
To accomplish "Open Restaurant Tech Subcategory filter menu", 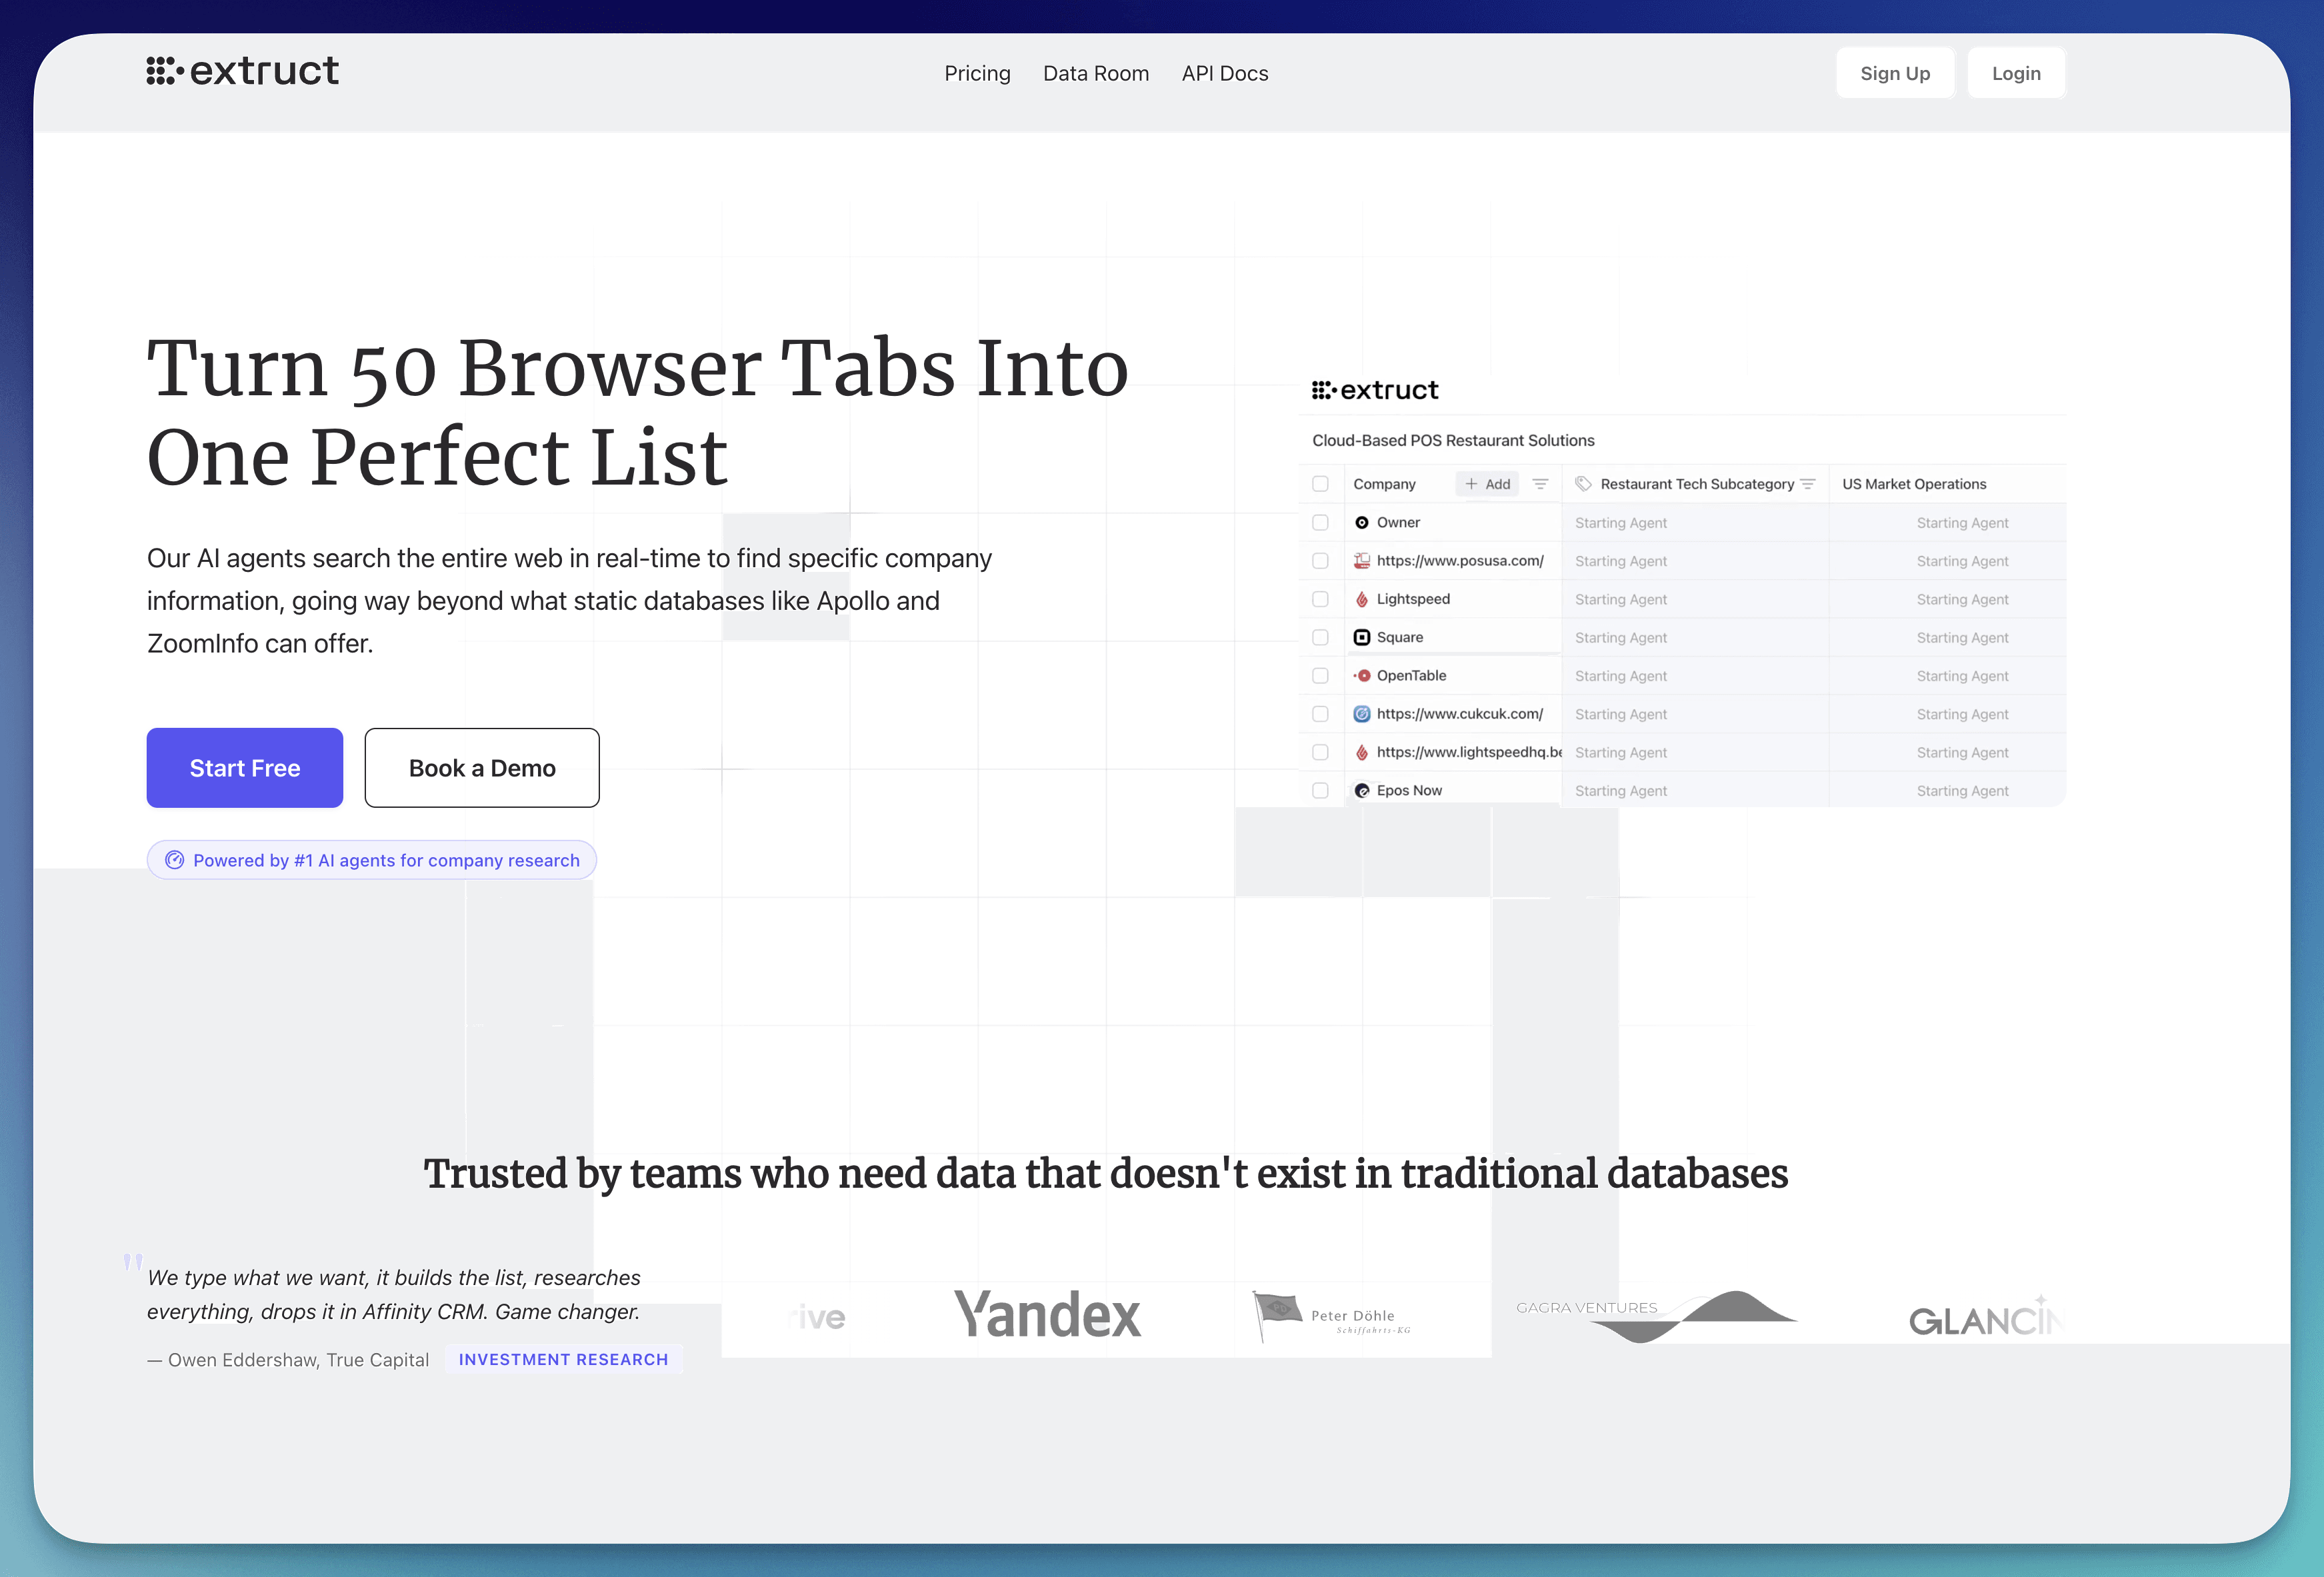I will (x=1807, y=484).
